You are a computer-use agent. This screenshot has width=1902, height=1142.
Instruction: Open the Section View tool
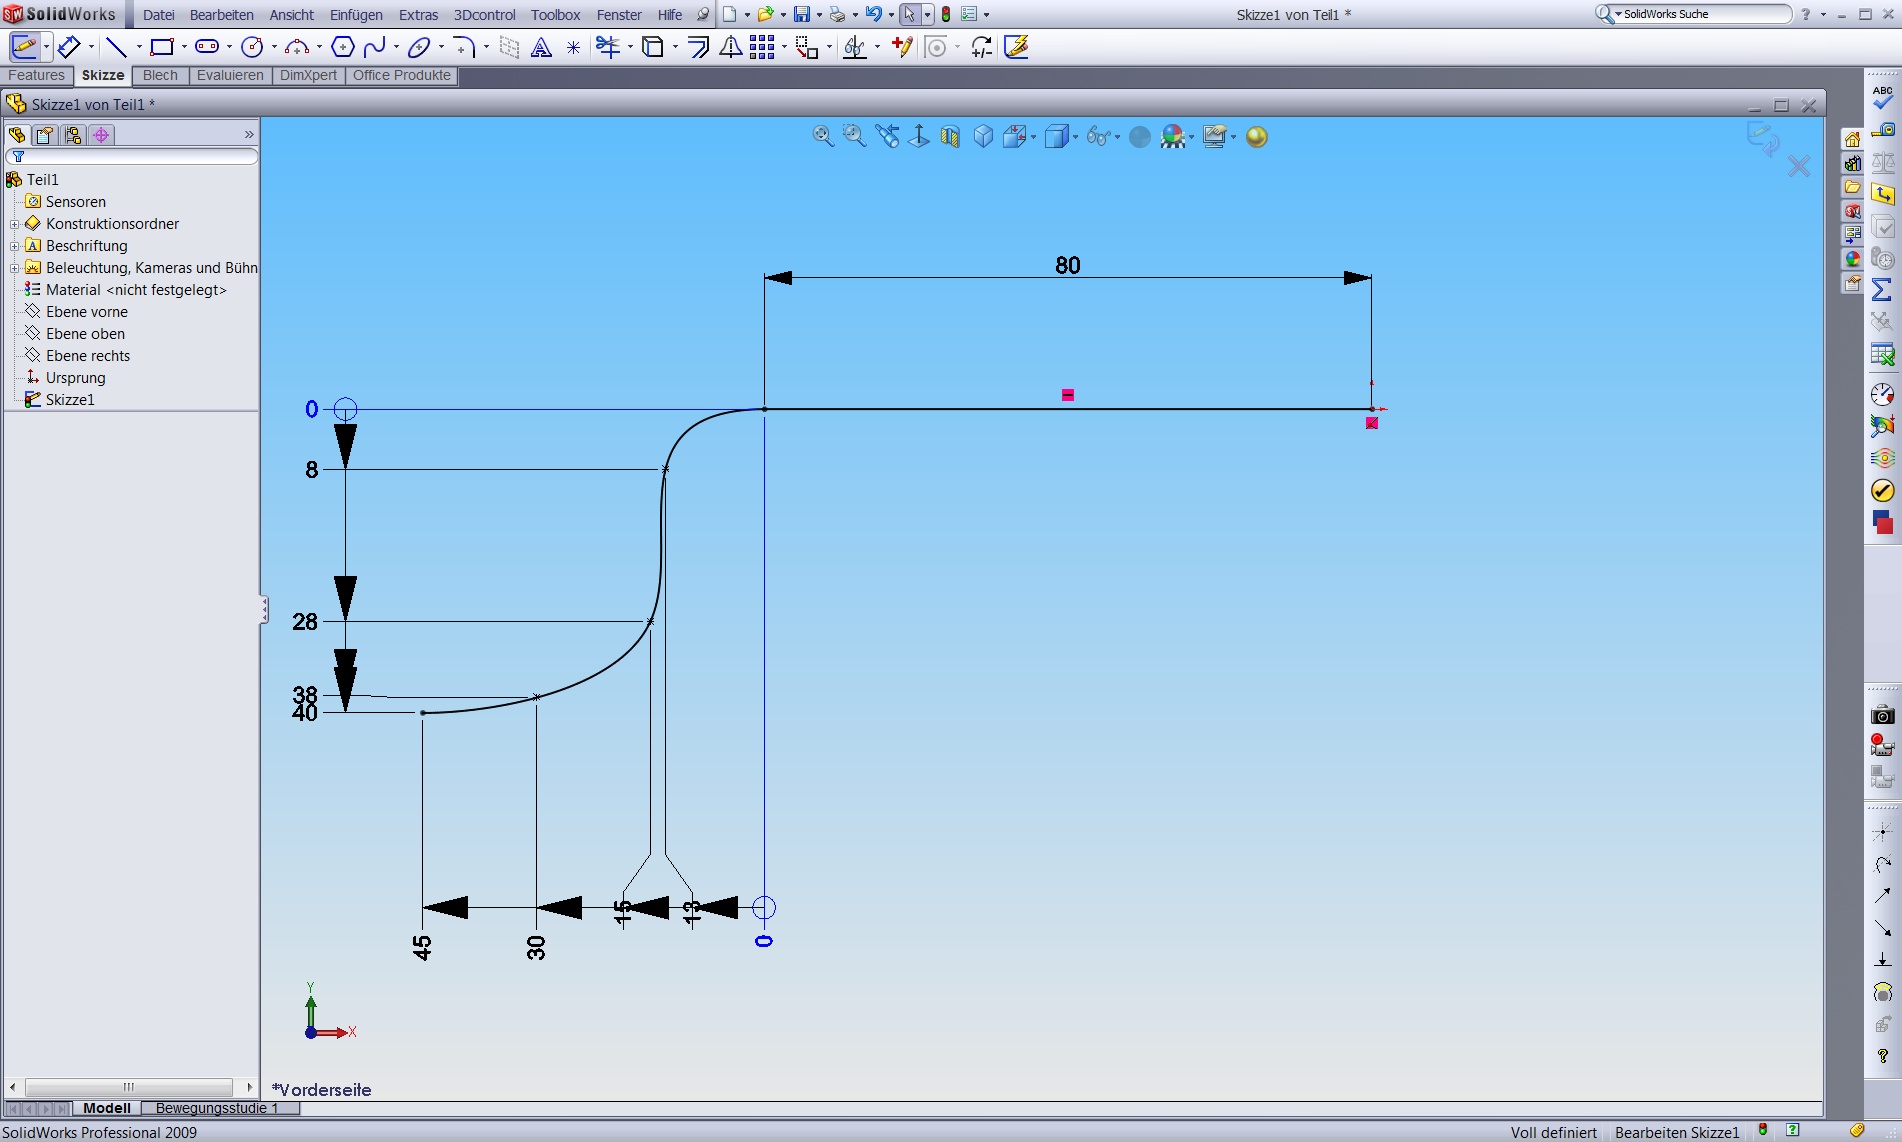click(950, 137)
